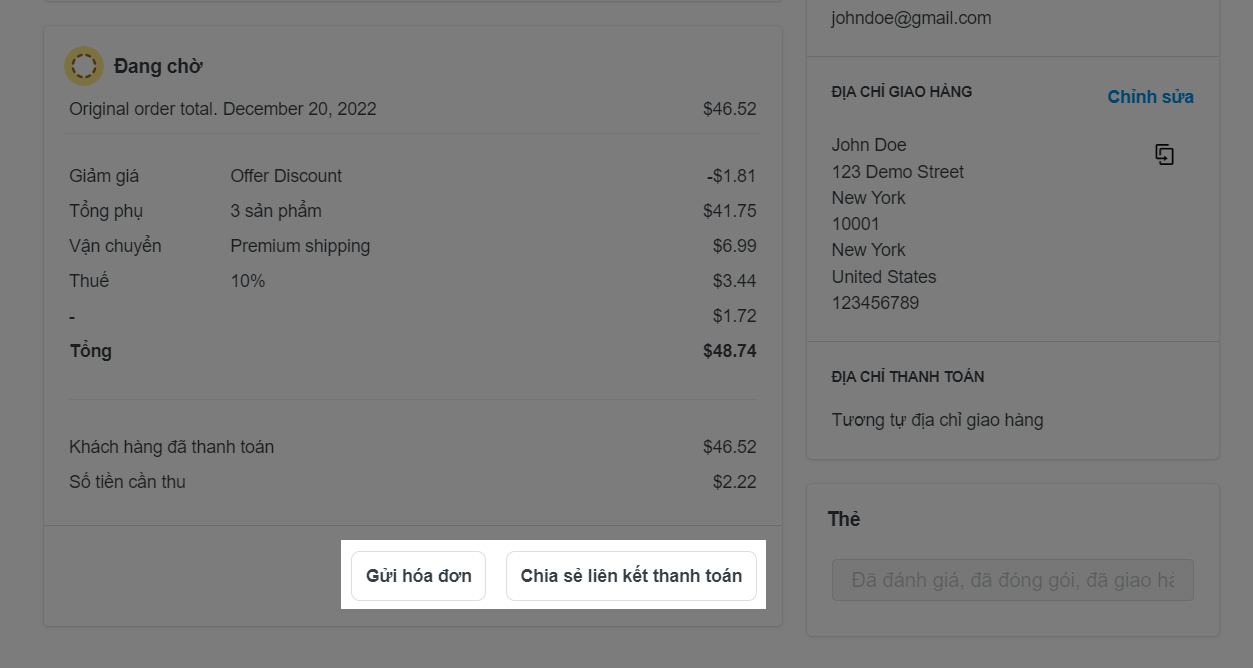Screen dimensions: 1253x668
Task: Click the yellow pending status icon
Action: 84,67
